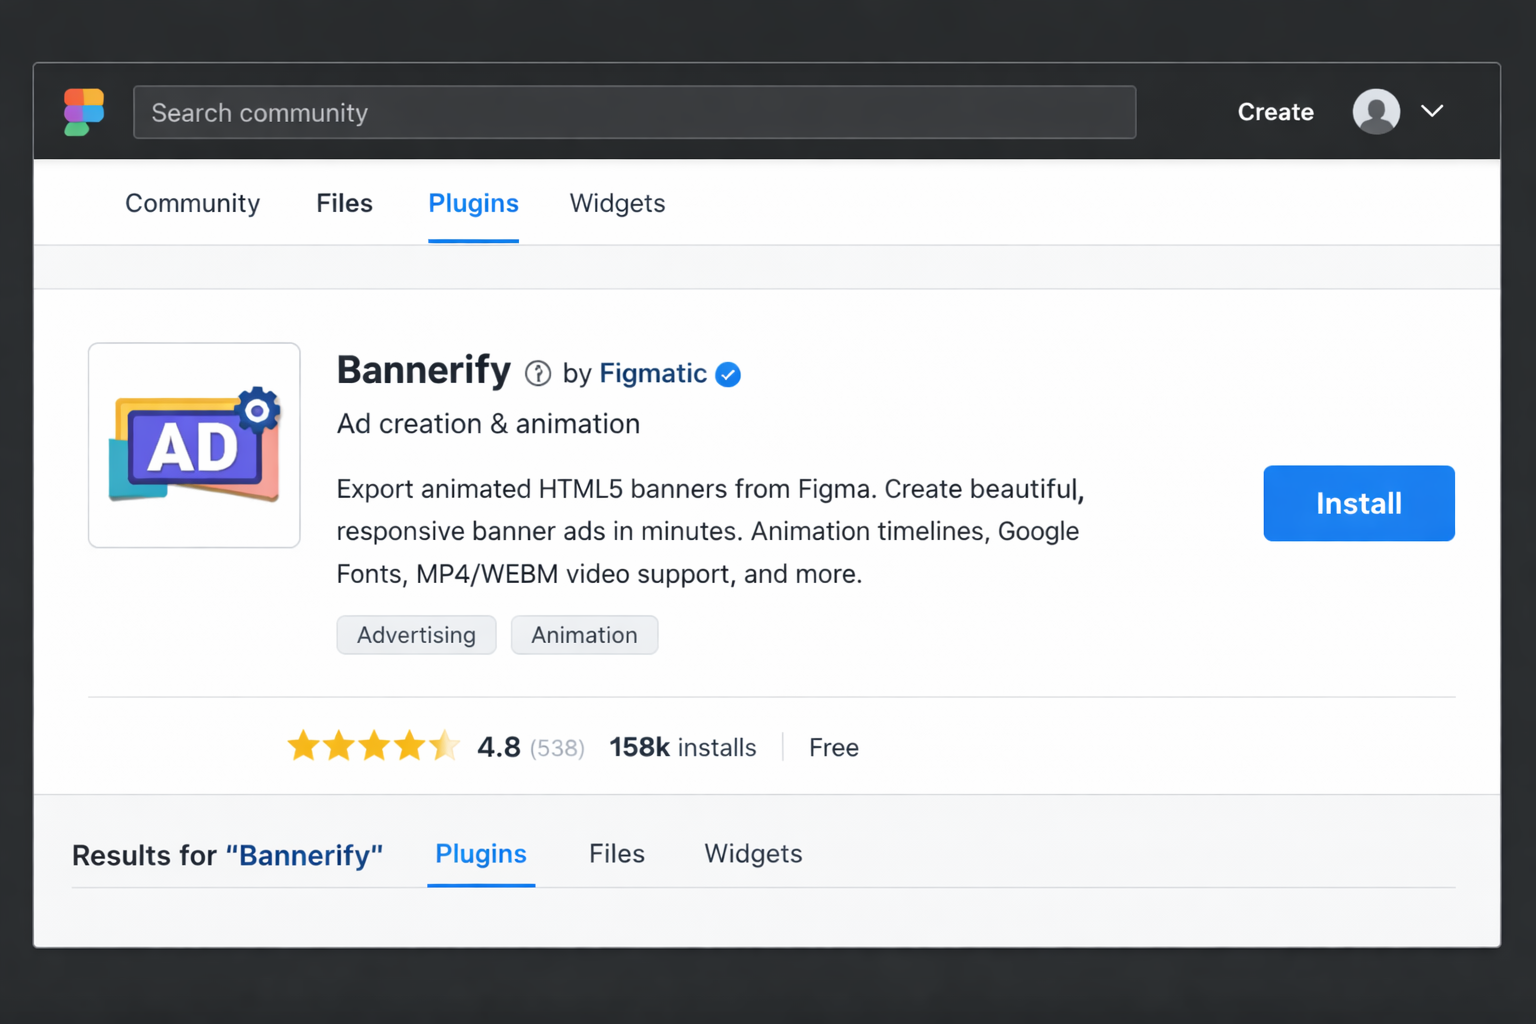Screen dimensions: 1536x1024
Task: Click the "Ad creation & animation" subtitle
Action: pyautogui.click(x=488, y=424)
